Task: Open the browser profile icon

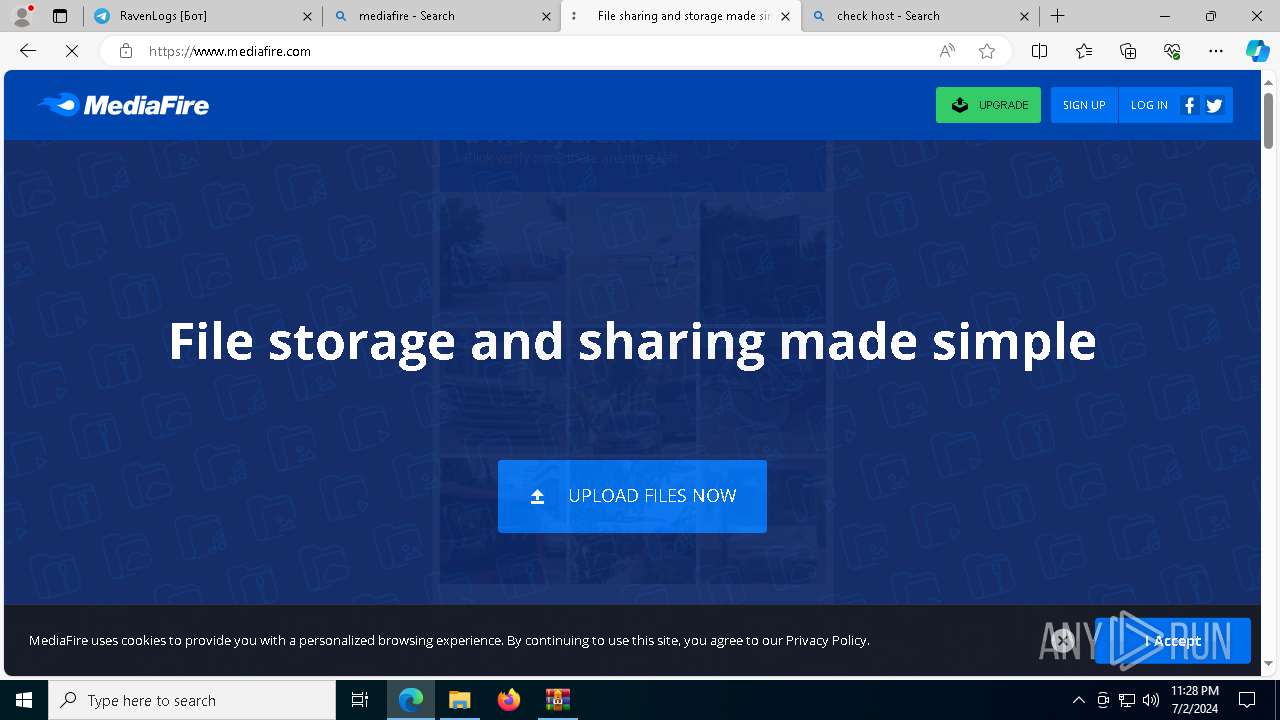Action: [x=22, y=16]
